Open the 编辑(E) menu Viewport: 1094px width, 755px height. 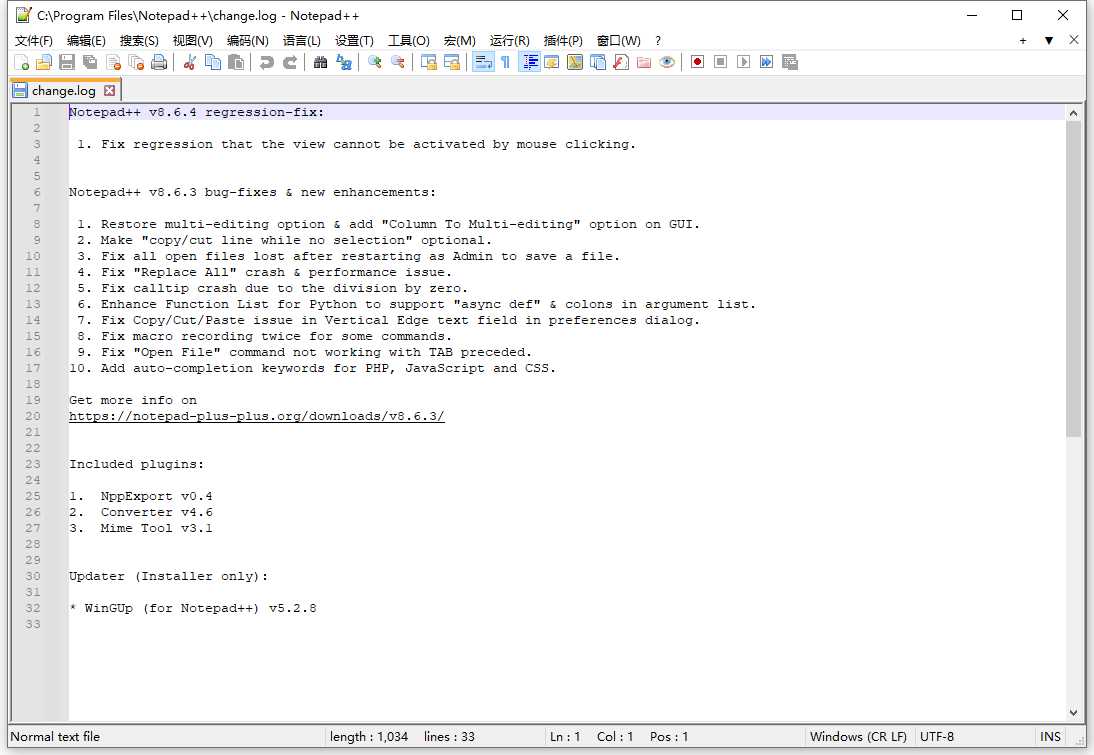click(x=86, y=40)
